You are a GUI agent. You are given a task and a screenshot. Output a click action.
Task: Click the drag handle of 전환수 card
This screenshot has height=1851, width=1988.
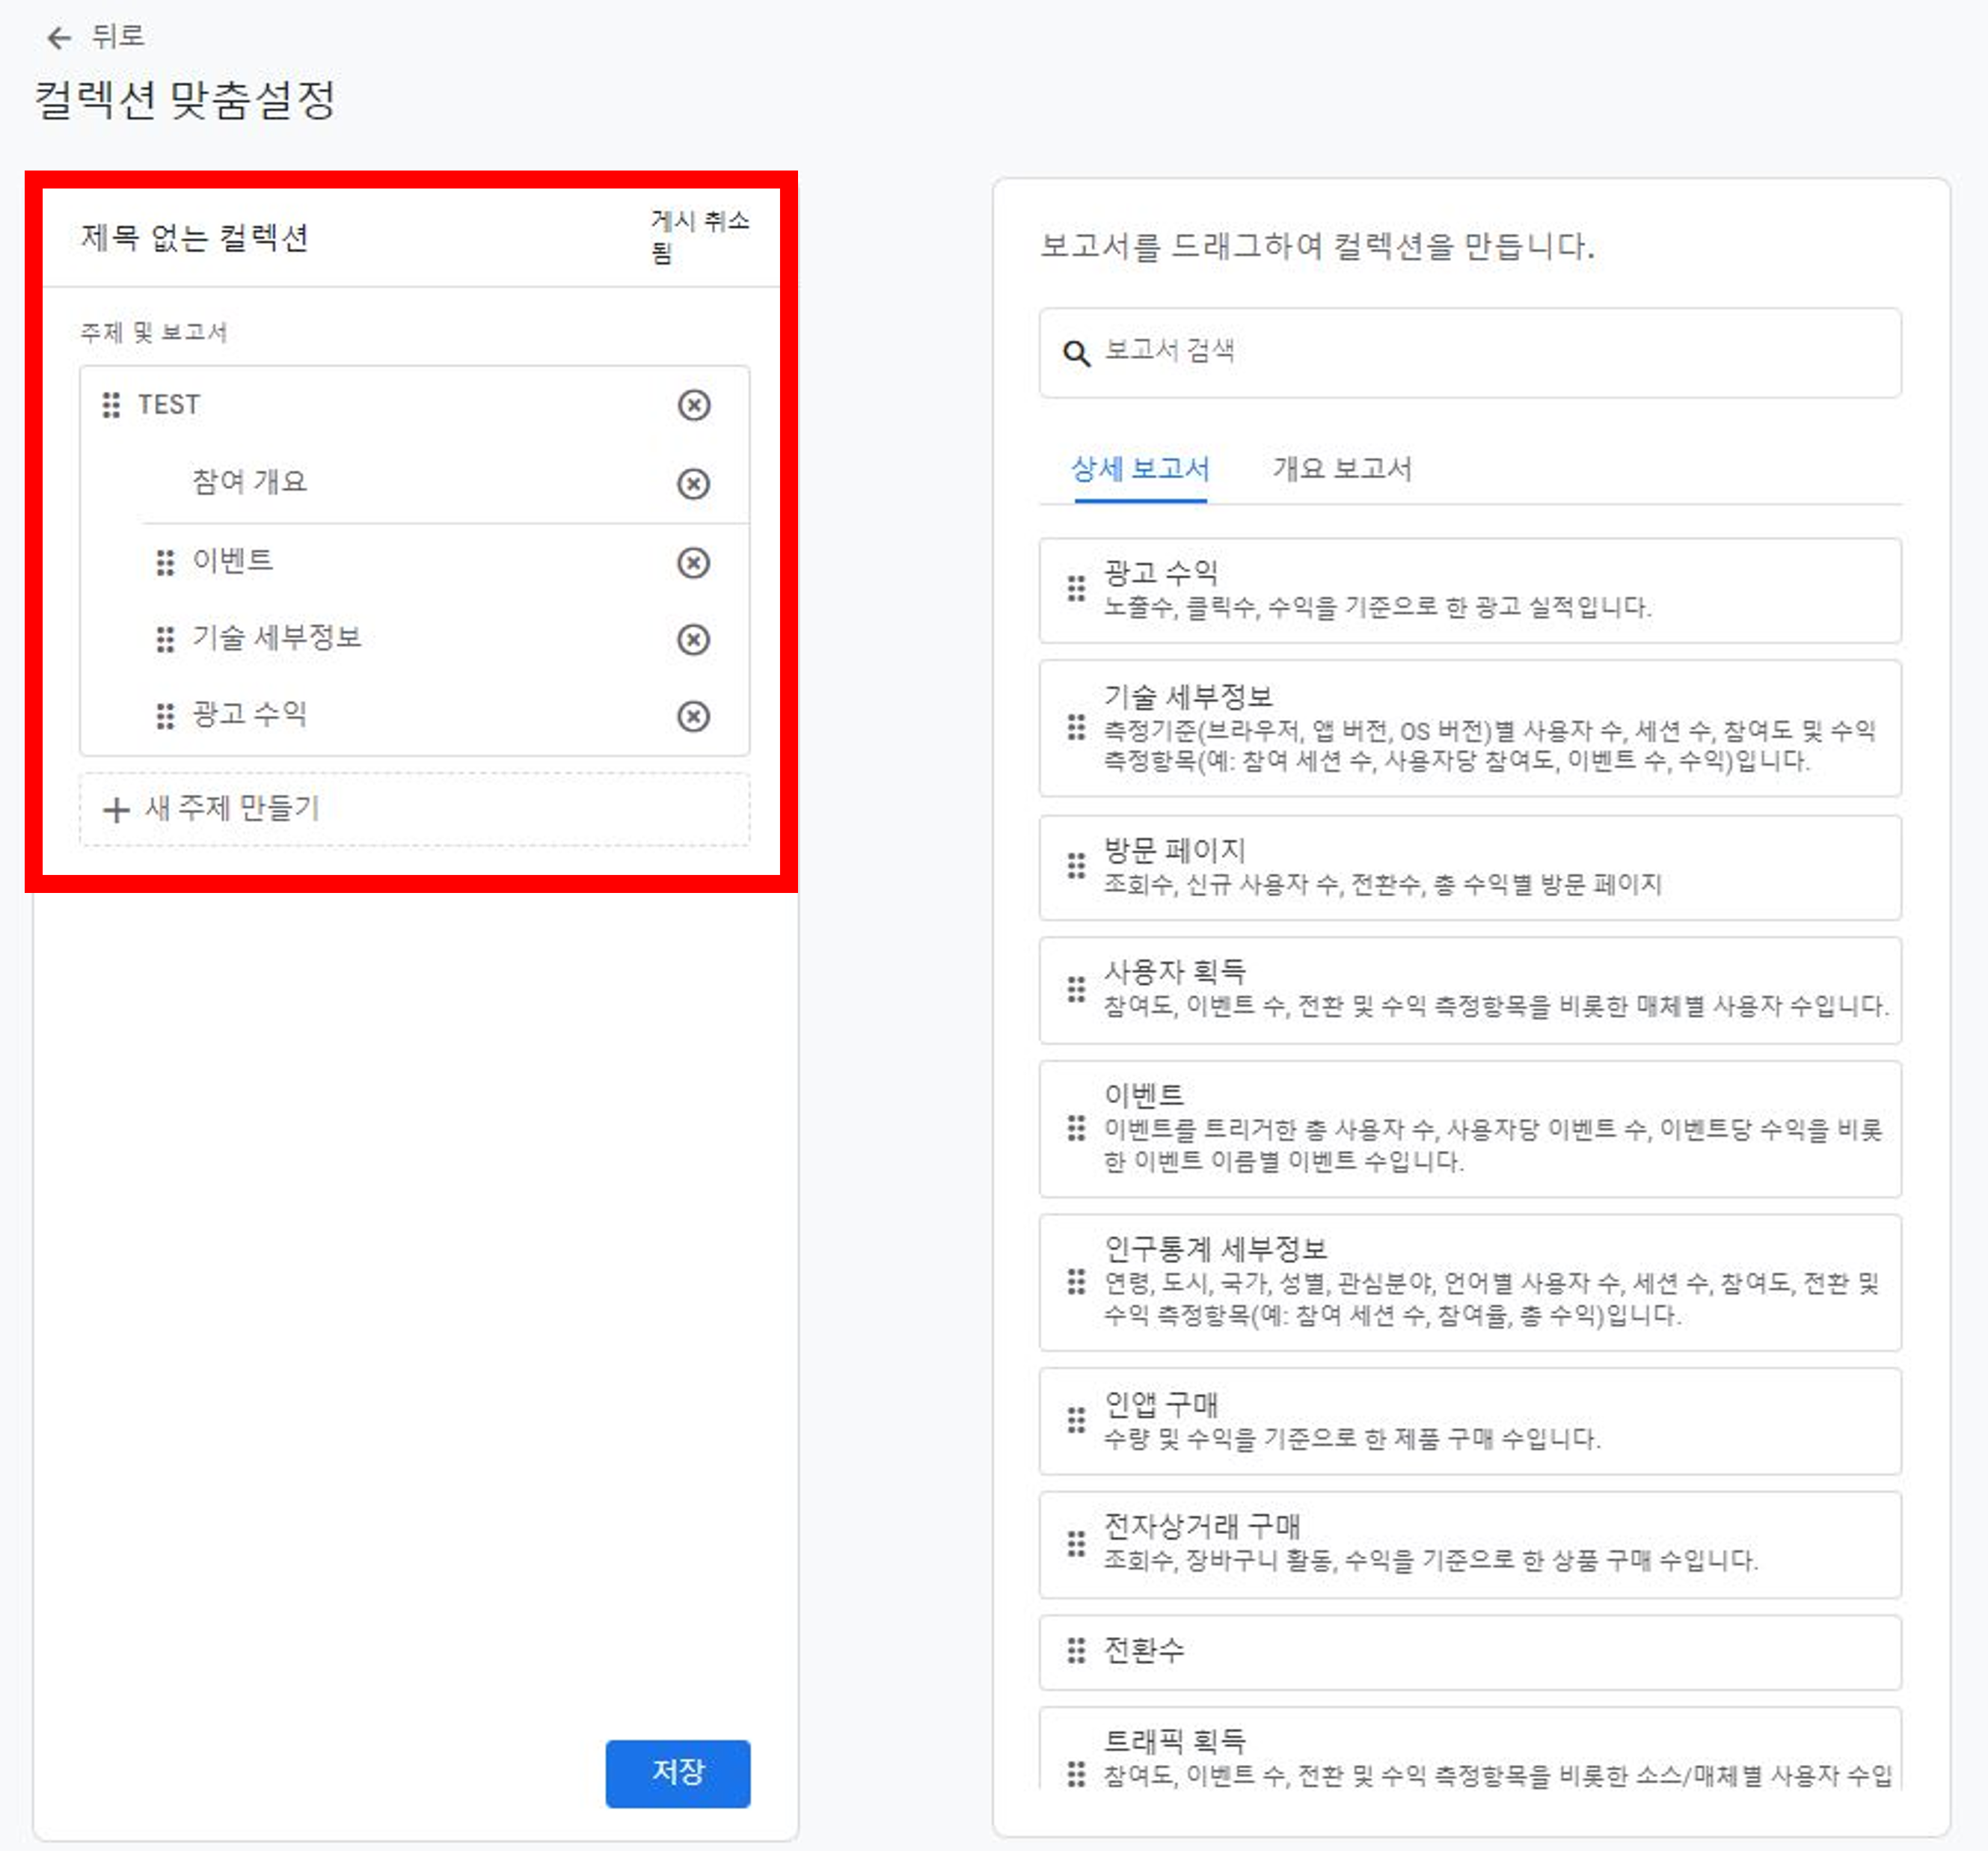pos(1075,1650)
